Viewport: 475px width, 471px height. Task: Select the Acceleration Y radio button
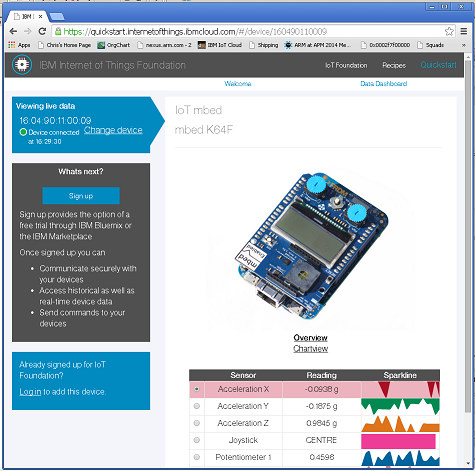pos(197,406)
